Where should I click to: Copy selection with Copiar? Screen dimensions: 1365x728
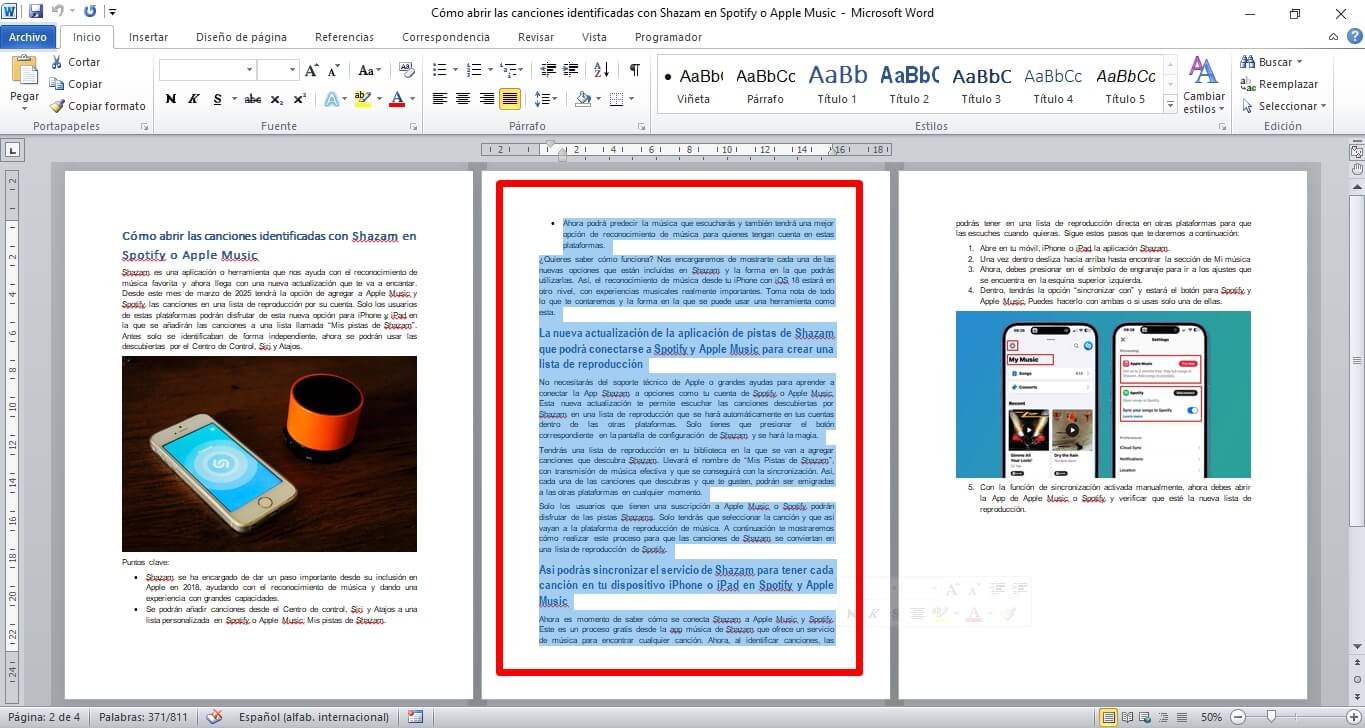pyautogui.click(x=76, y=84)
